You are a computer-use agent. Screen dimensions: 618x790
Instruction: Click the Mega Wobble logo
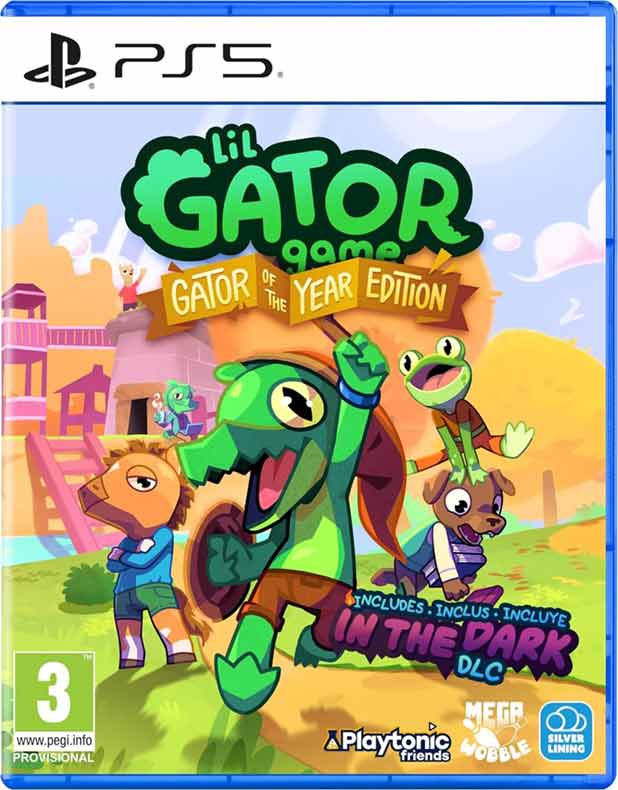[496, 731]
